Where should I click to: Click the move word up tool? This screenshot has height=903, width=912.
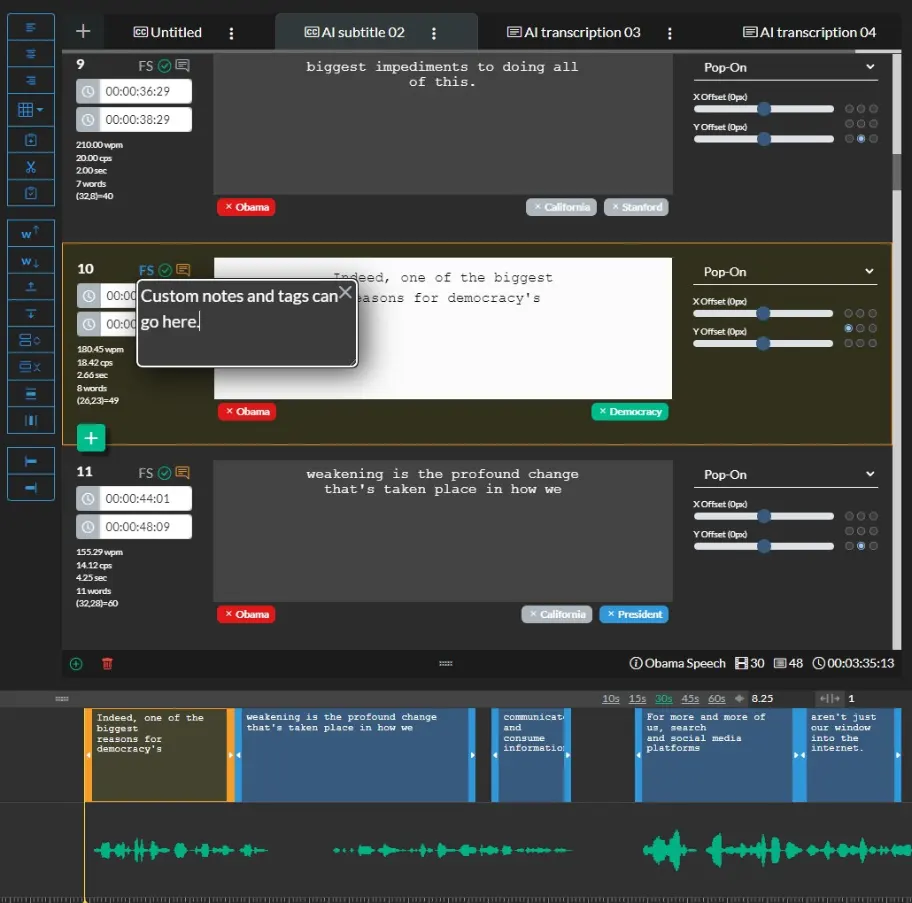[x=31, y=233]
